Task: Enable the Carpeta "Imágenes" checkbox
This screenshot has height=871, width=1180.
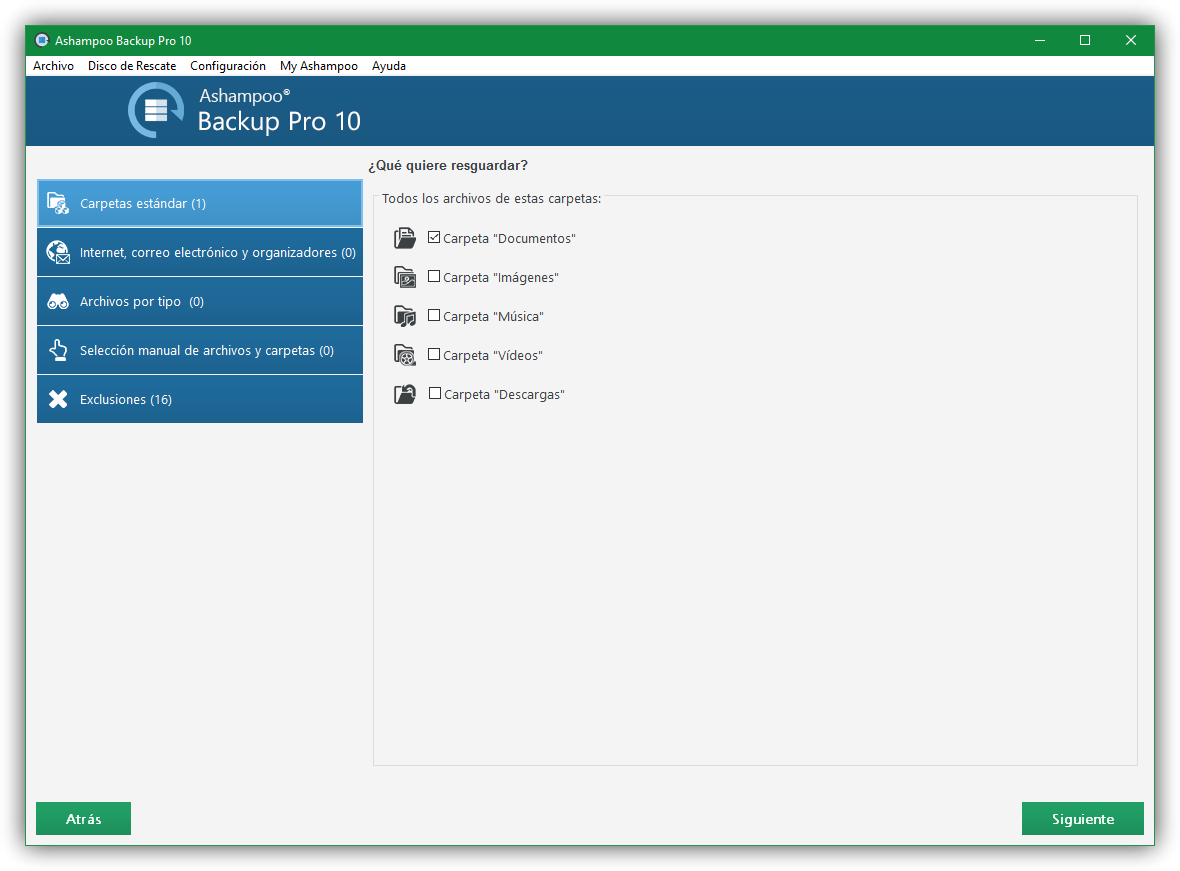Action: (434, 276)
